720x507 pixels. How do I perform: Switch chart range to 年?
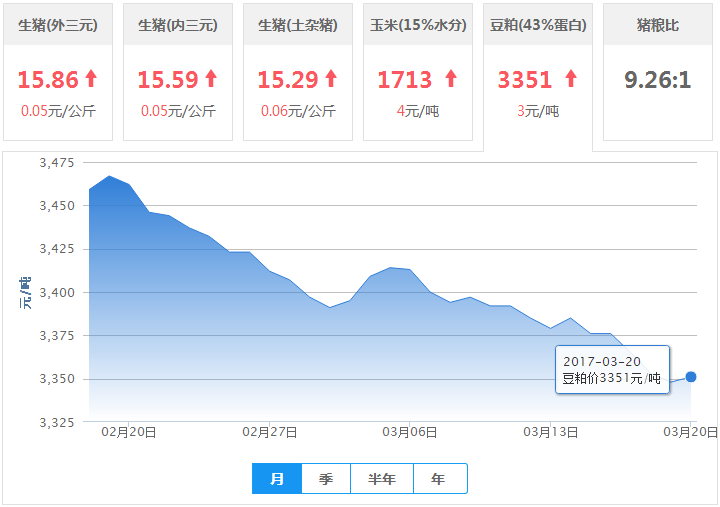439,479
